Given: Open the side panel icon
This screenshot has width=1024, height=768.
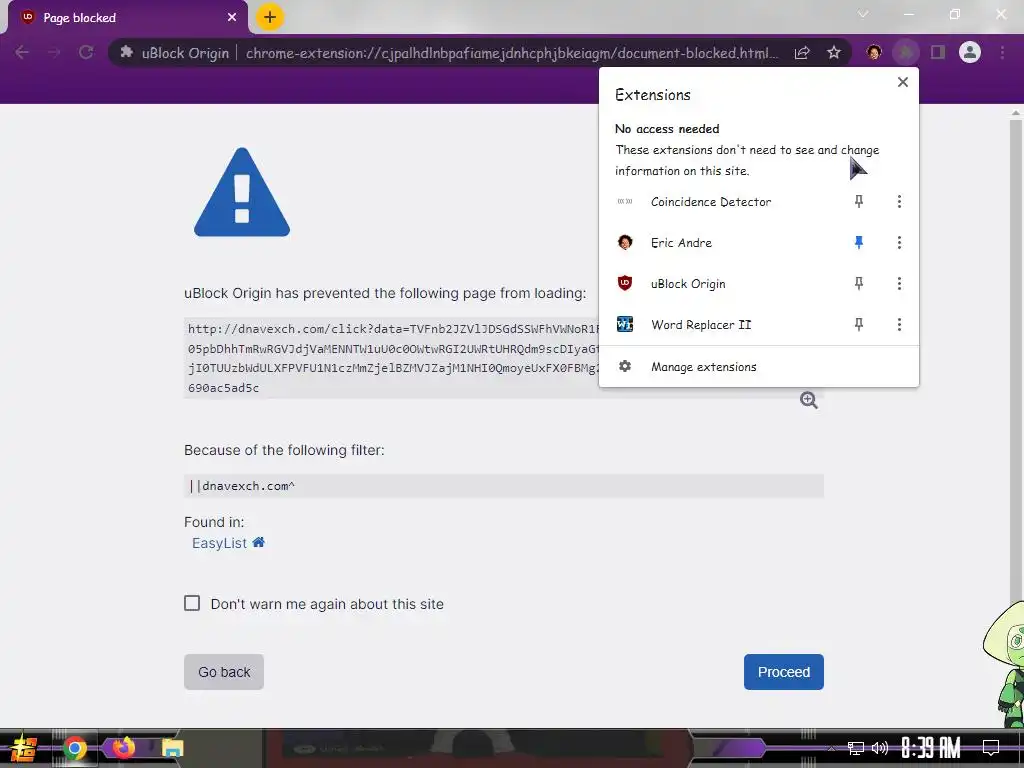Looking at the screenshot, I should pyautogui.click(x=938, y=52).
